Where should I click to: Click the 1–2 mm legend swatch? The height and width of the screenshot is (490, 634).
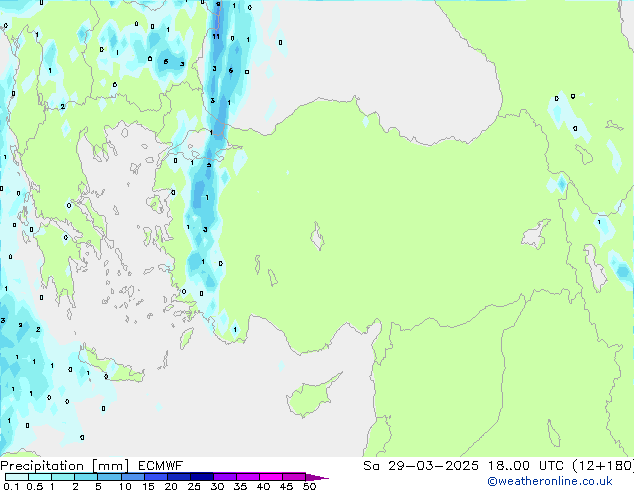coord(63,477)
